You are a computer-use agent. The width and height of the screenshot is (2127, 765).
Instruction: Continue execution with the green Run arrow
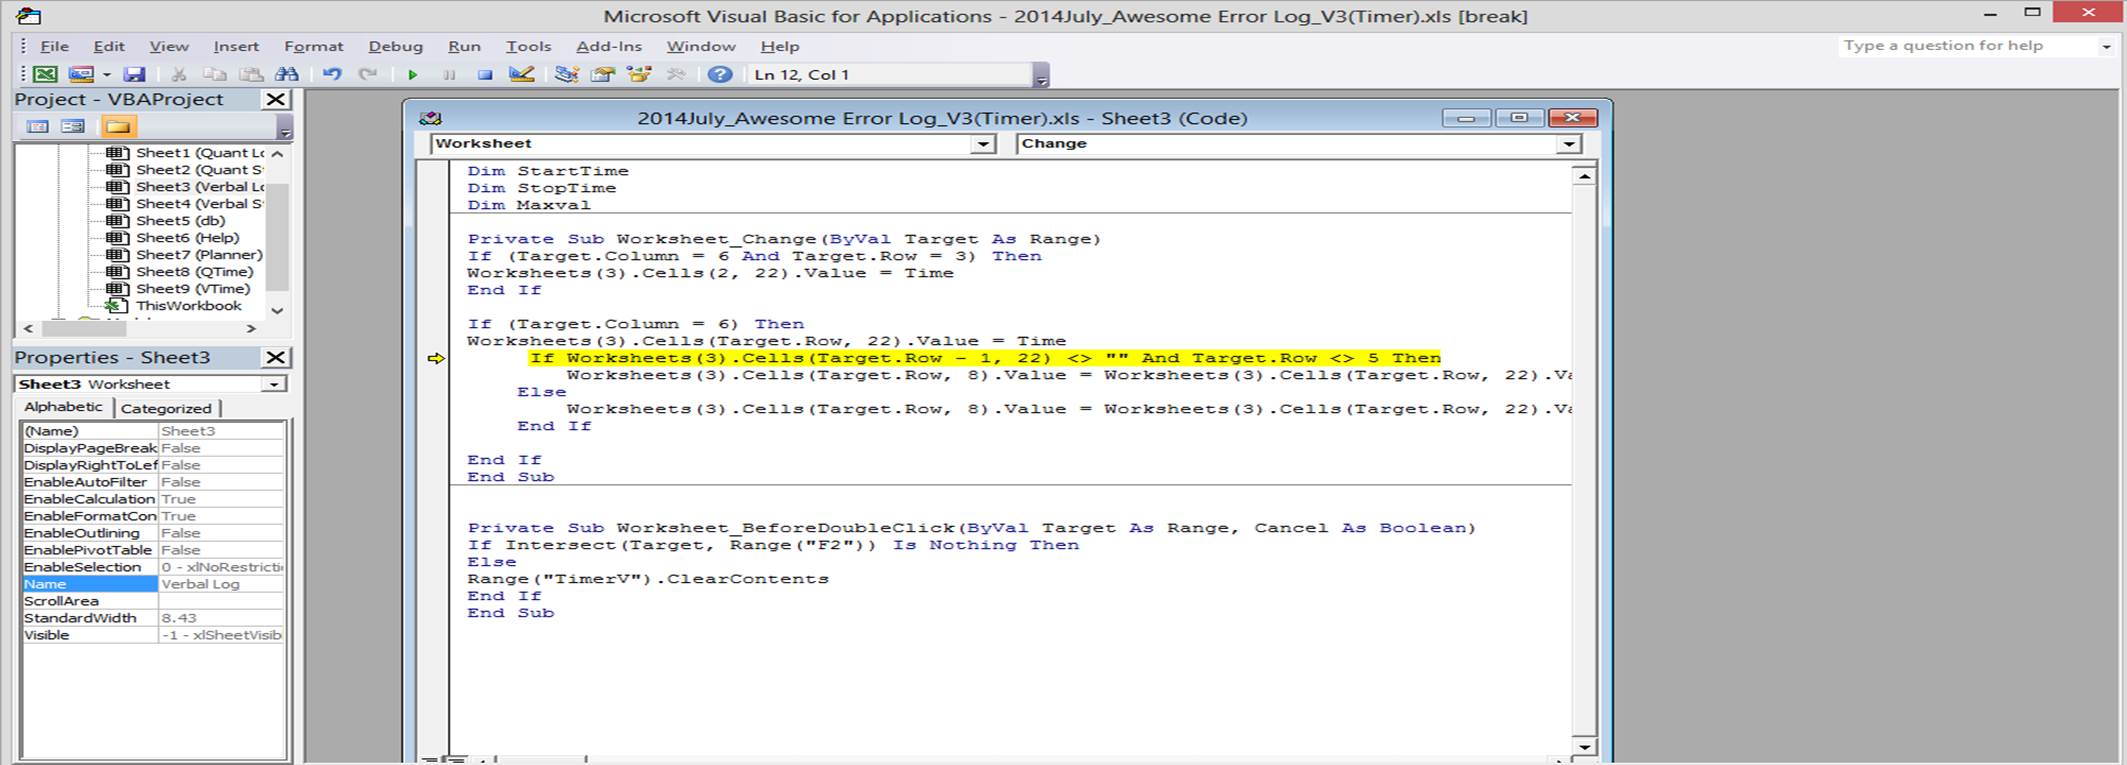pyautogui.click(x=413, y=74)
